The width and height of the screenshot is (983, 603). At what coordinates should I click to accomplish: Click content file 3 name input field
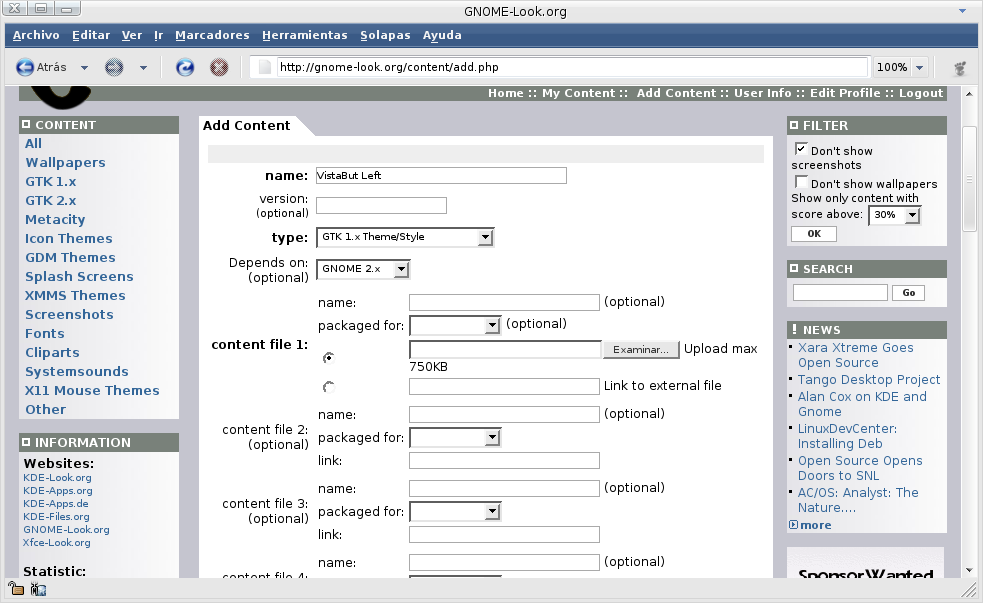tap(504, 488)
